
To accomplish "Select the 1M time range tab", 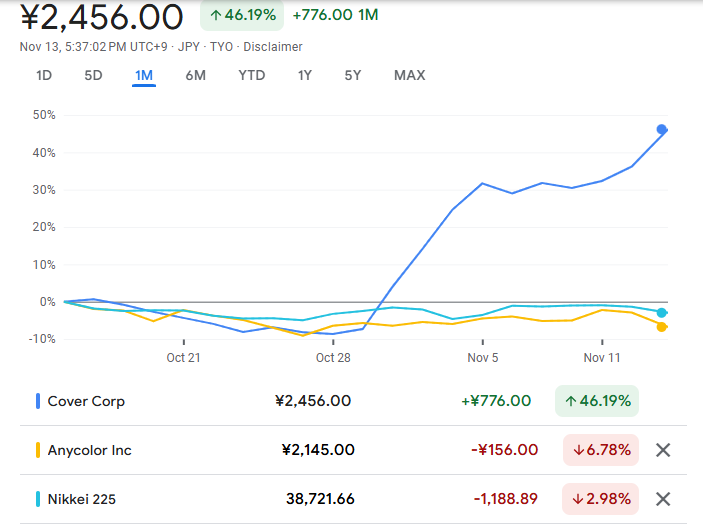I will pos(144,75).
